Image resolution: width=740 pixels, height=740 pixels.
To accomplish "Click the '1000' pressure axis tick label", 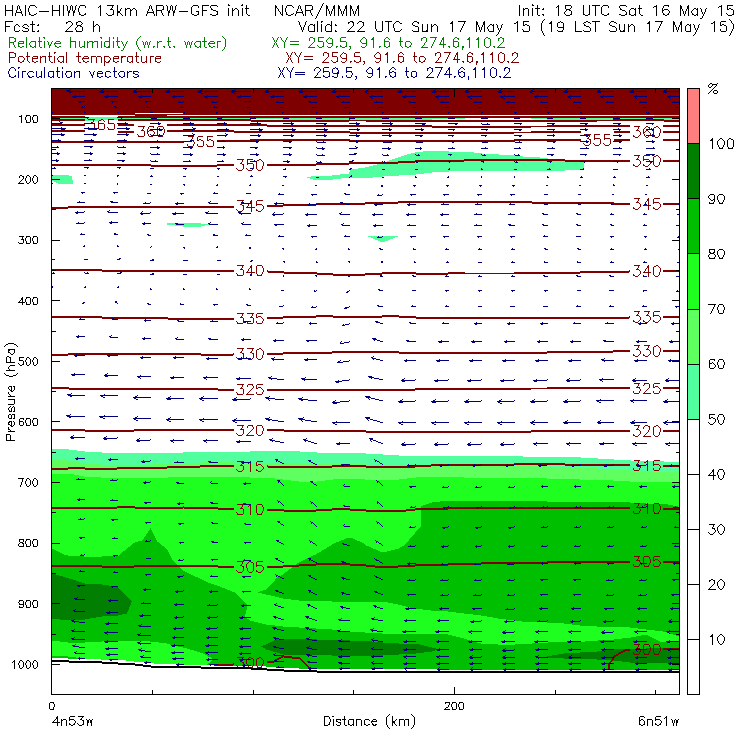I will click(25, 664).
